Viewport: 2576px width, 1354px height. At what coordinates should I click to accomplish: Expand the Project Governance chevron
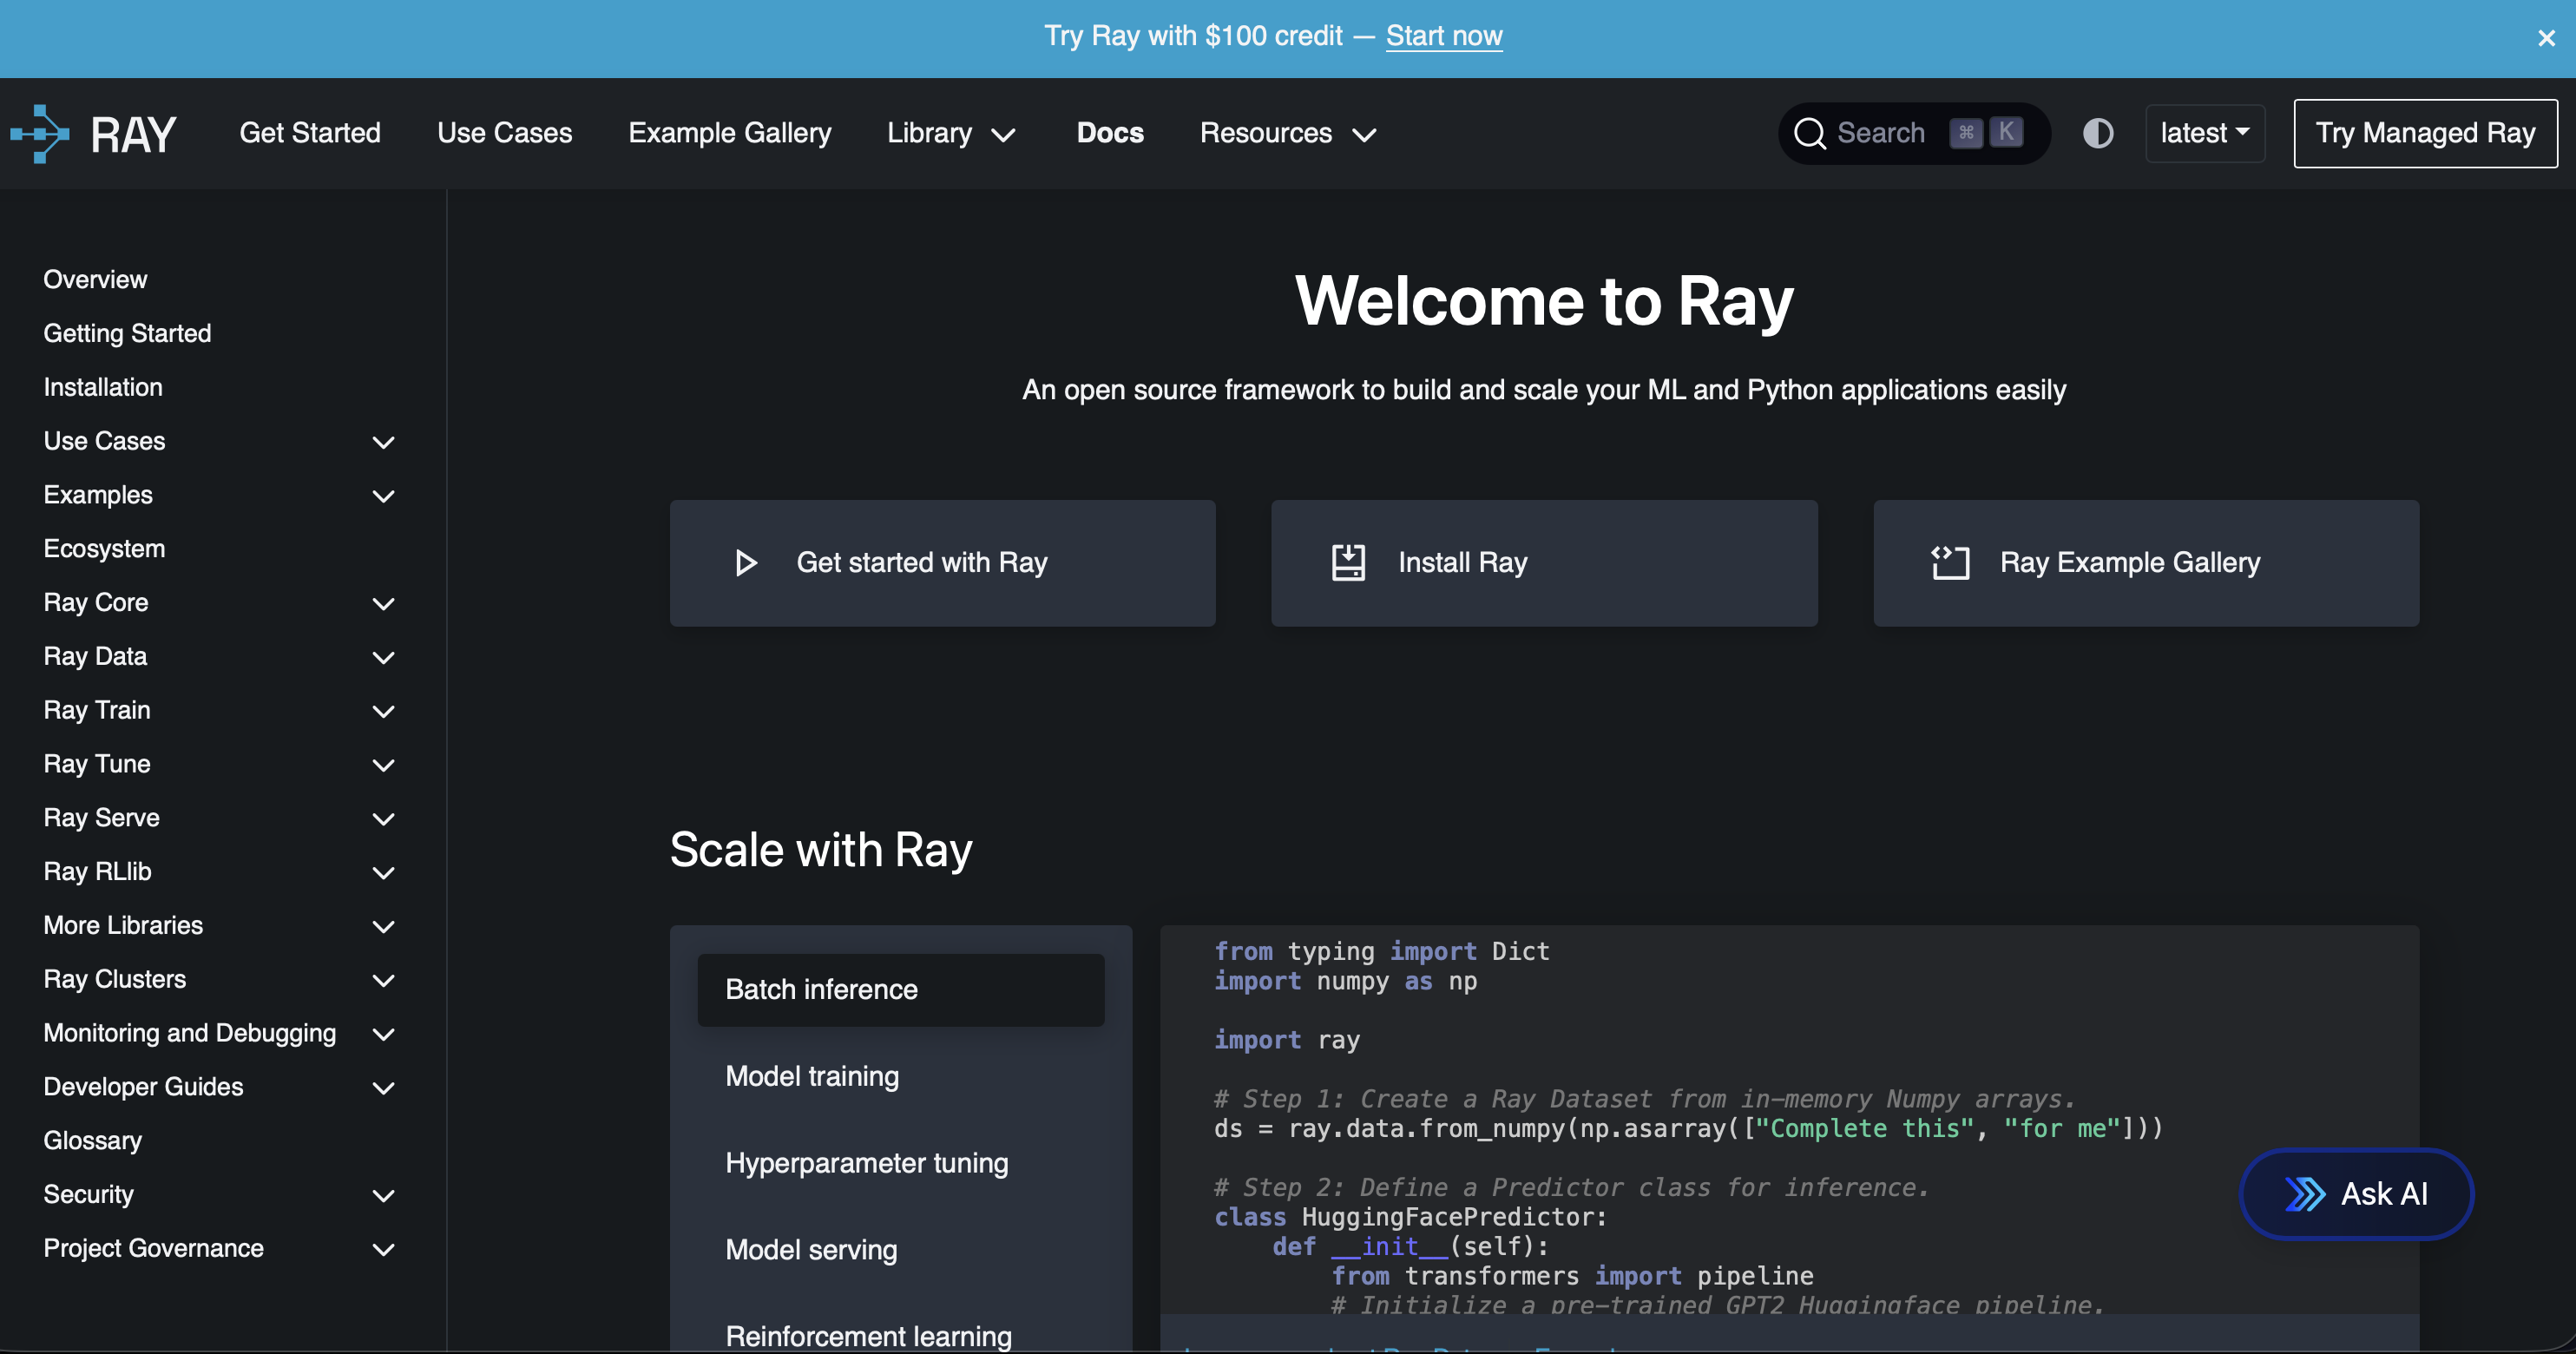383,1250
